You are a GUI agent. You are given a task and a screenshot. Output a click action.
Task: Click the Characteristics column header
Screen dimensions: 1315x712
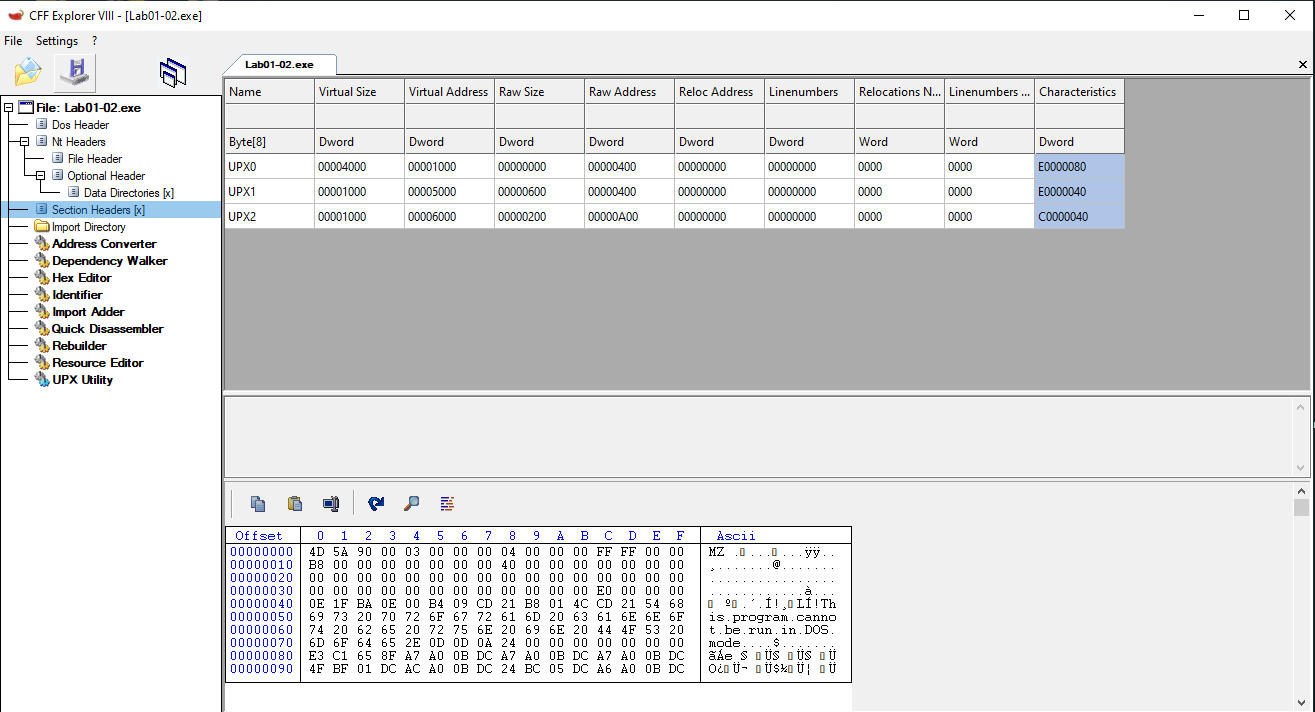pyautogui.click(x=1079, y=91)
